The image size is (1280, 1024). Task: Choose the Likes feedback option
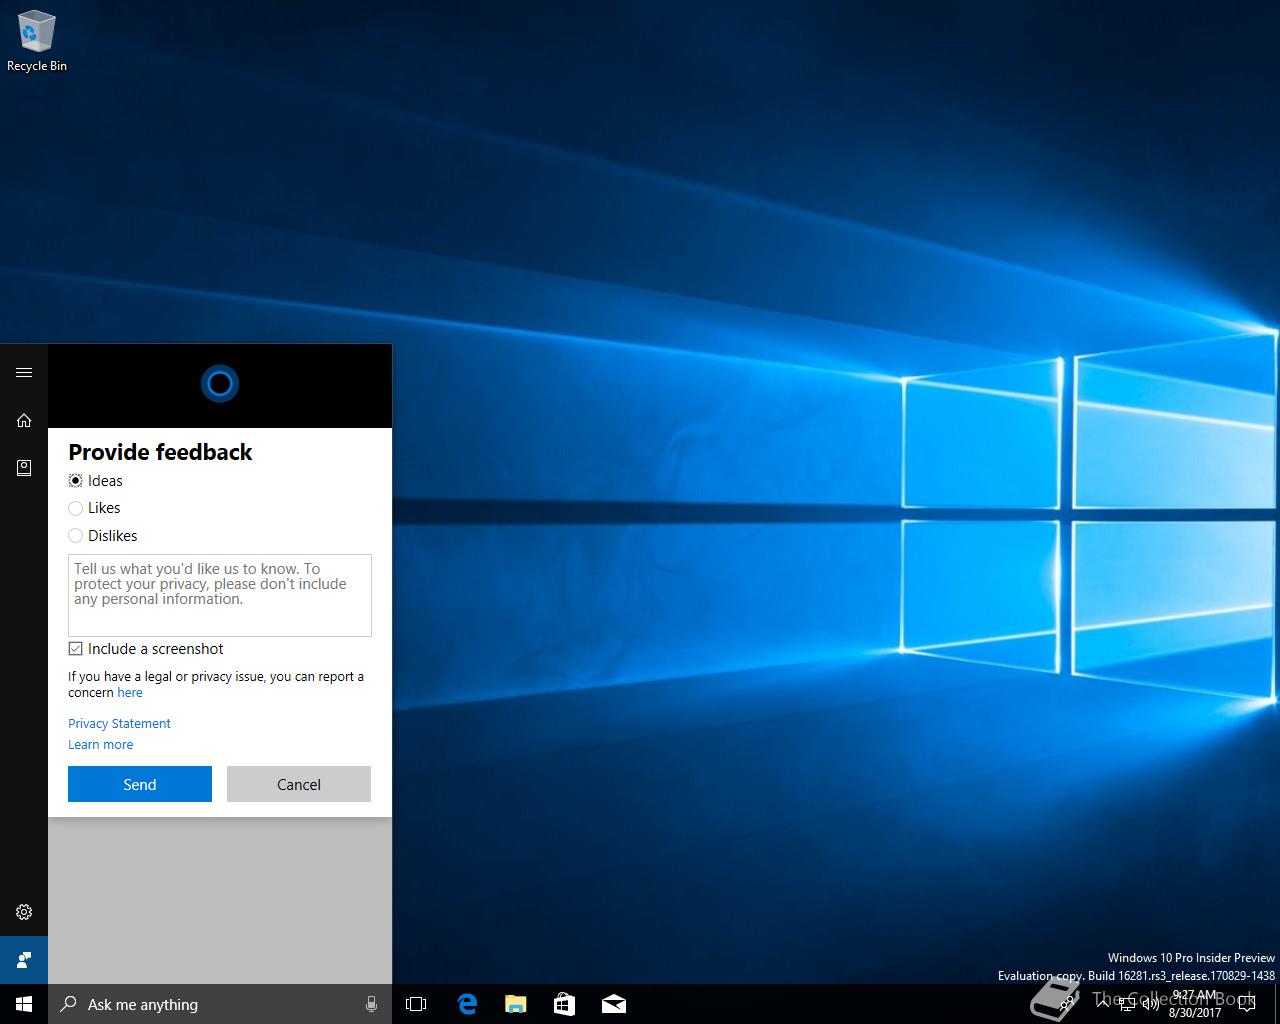click(76, 509)
